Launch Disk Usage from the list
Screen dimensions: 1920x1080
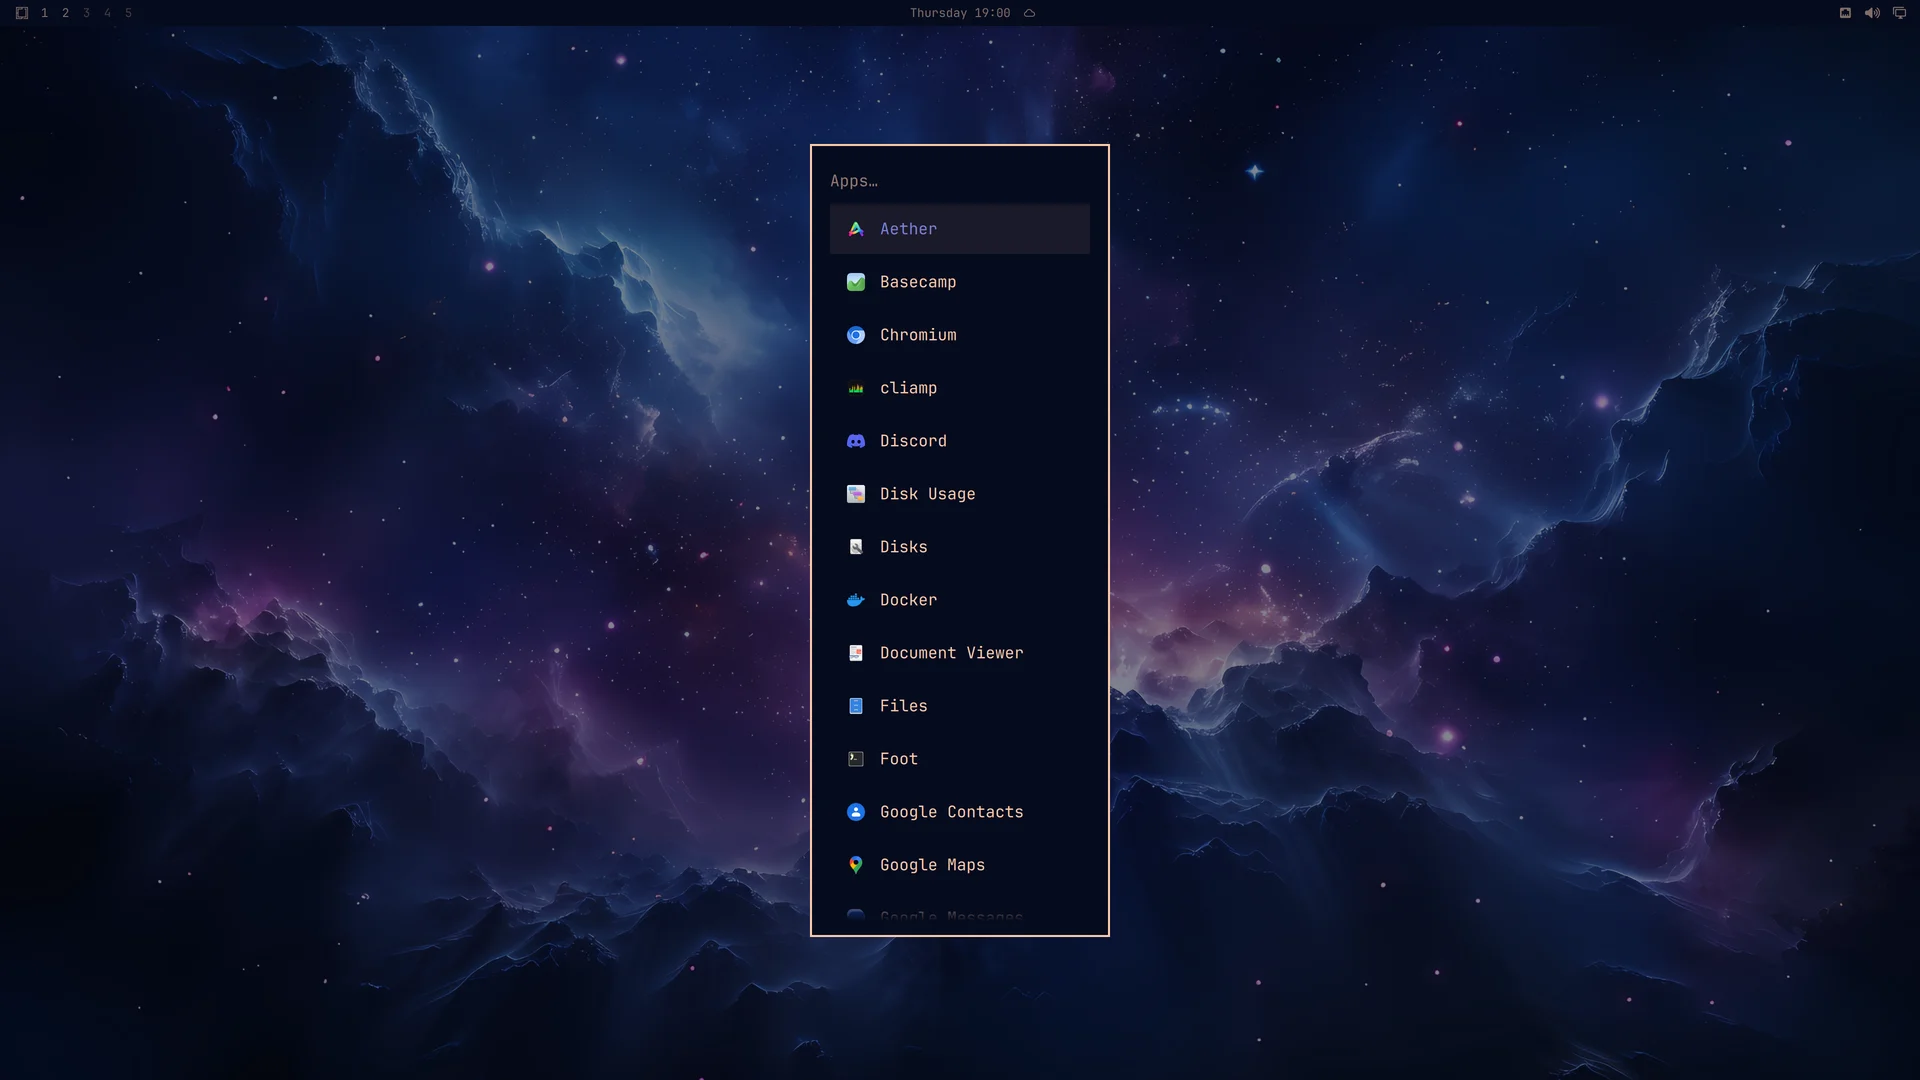click(960, 494)
